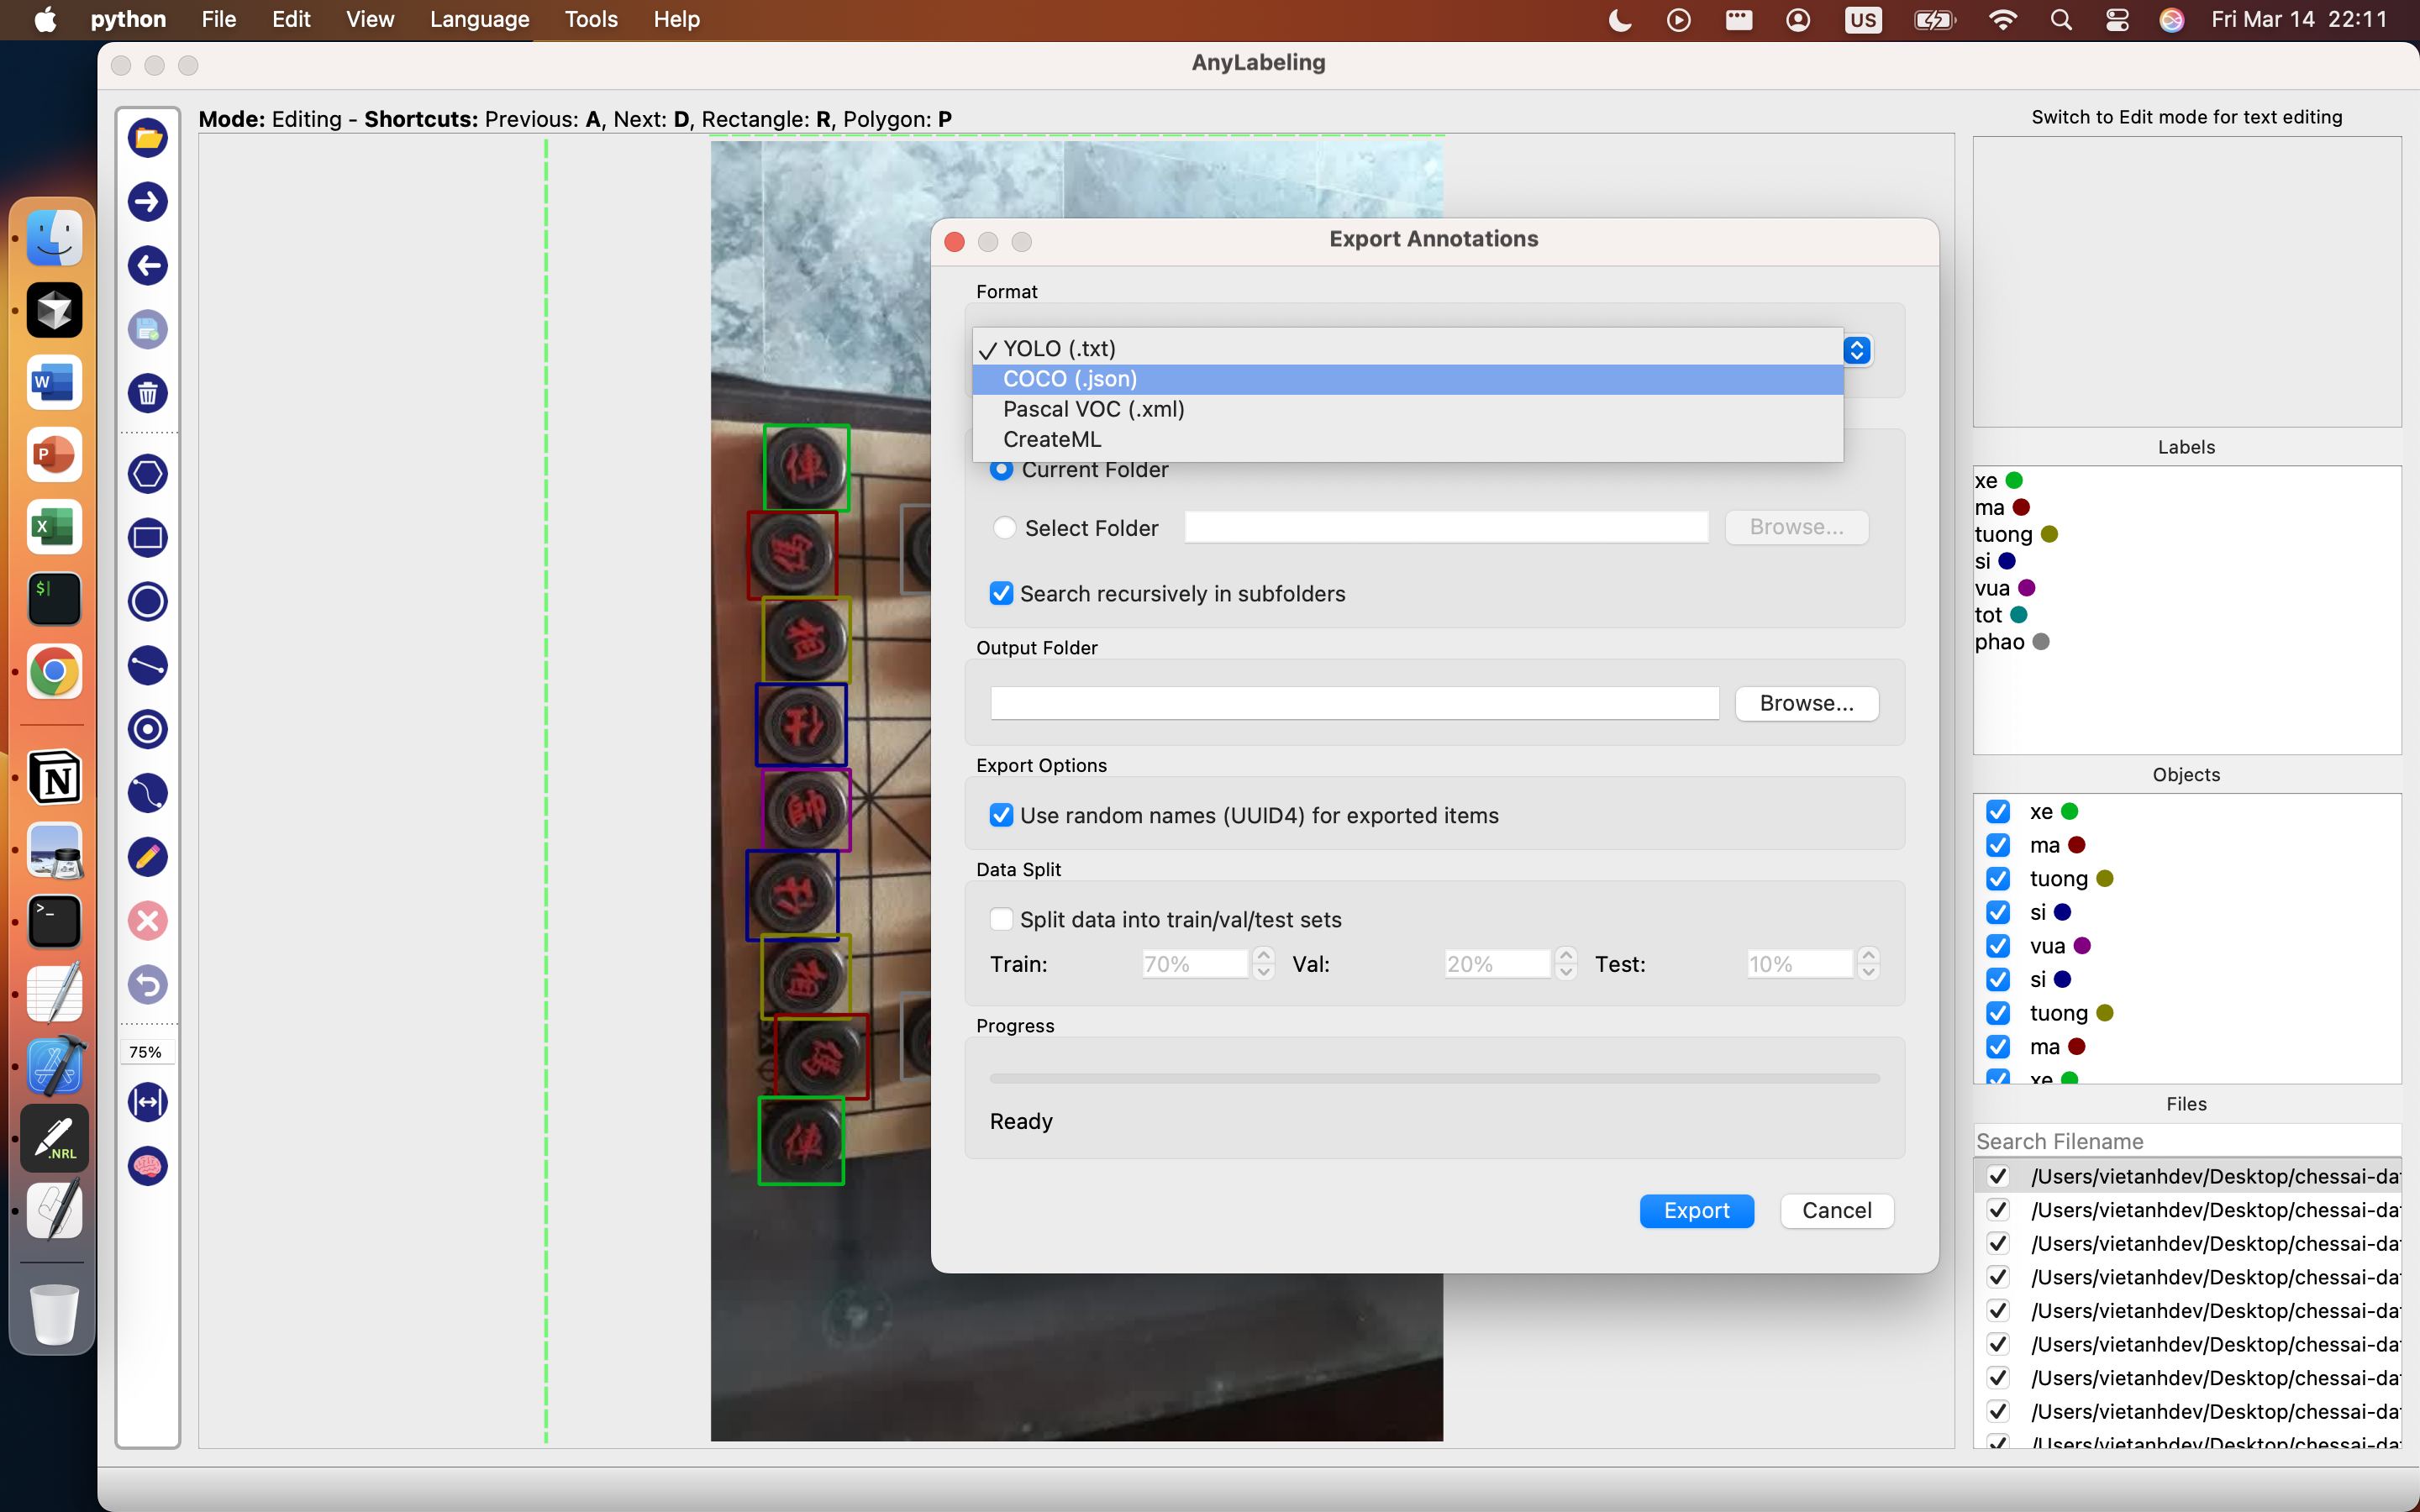Click the Output Folder text field
The image size is (2420, 1512).
1354,703
